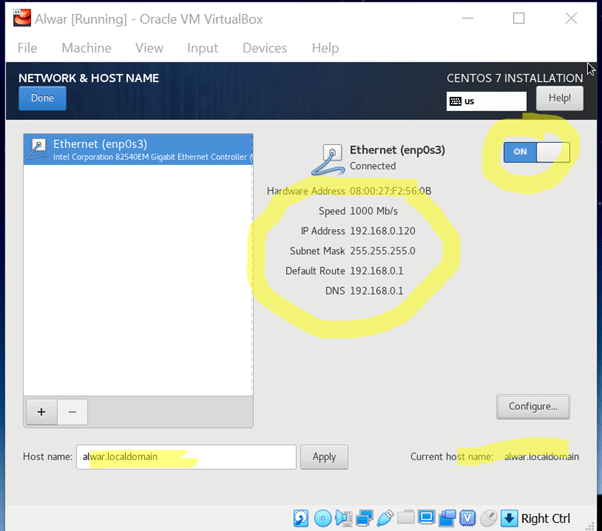Open the Devices menu
The image size is (602, 531).
point(264,48)
